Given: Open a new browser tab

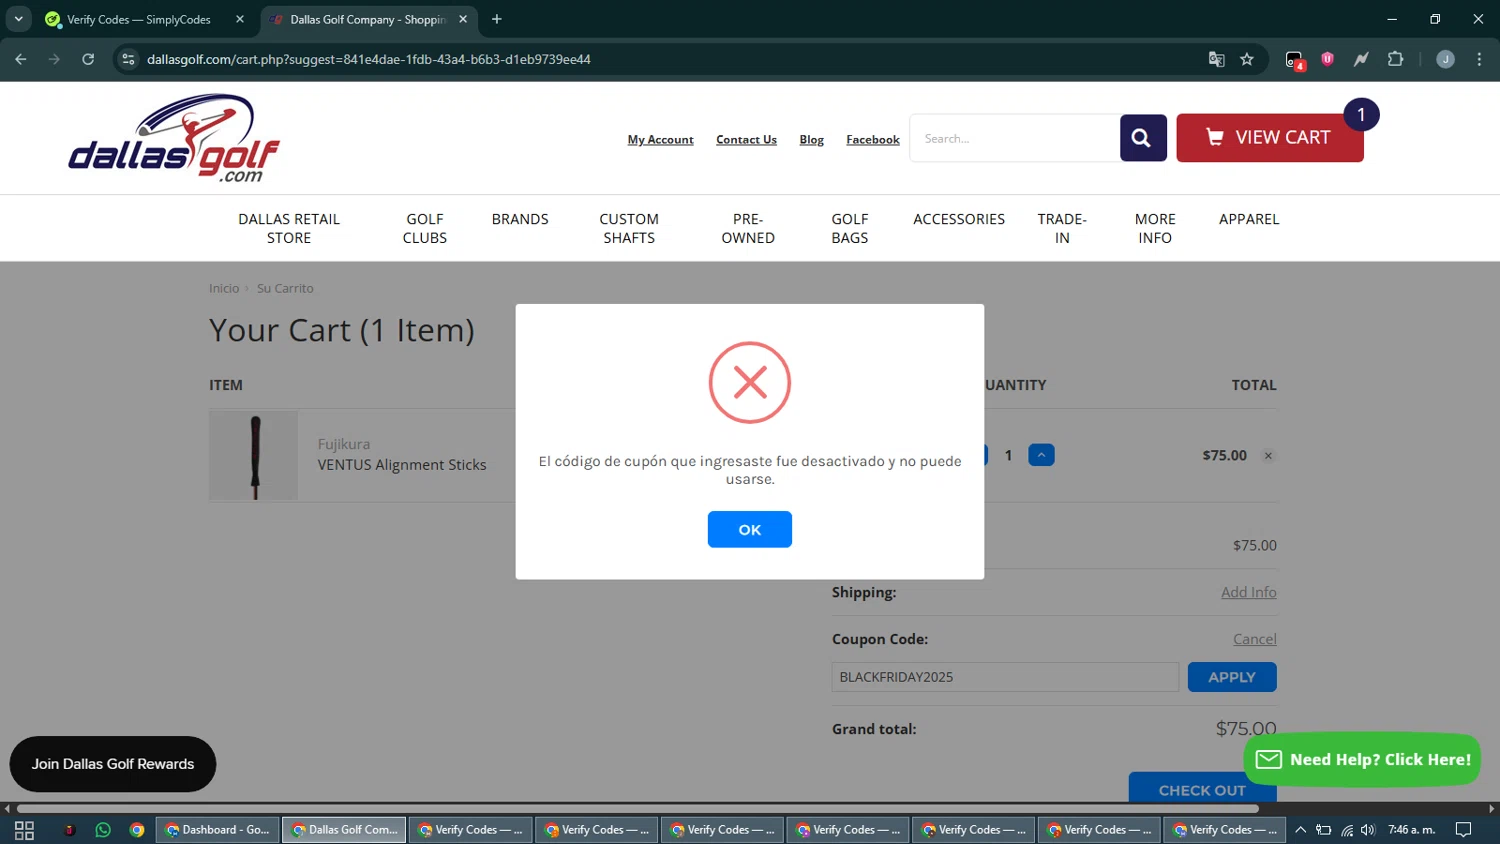Looking at the screenshot, I should click(x=497, y=19).
